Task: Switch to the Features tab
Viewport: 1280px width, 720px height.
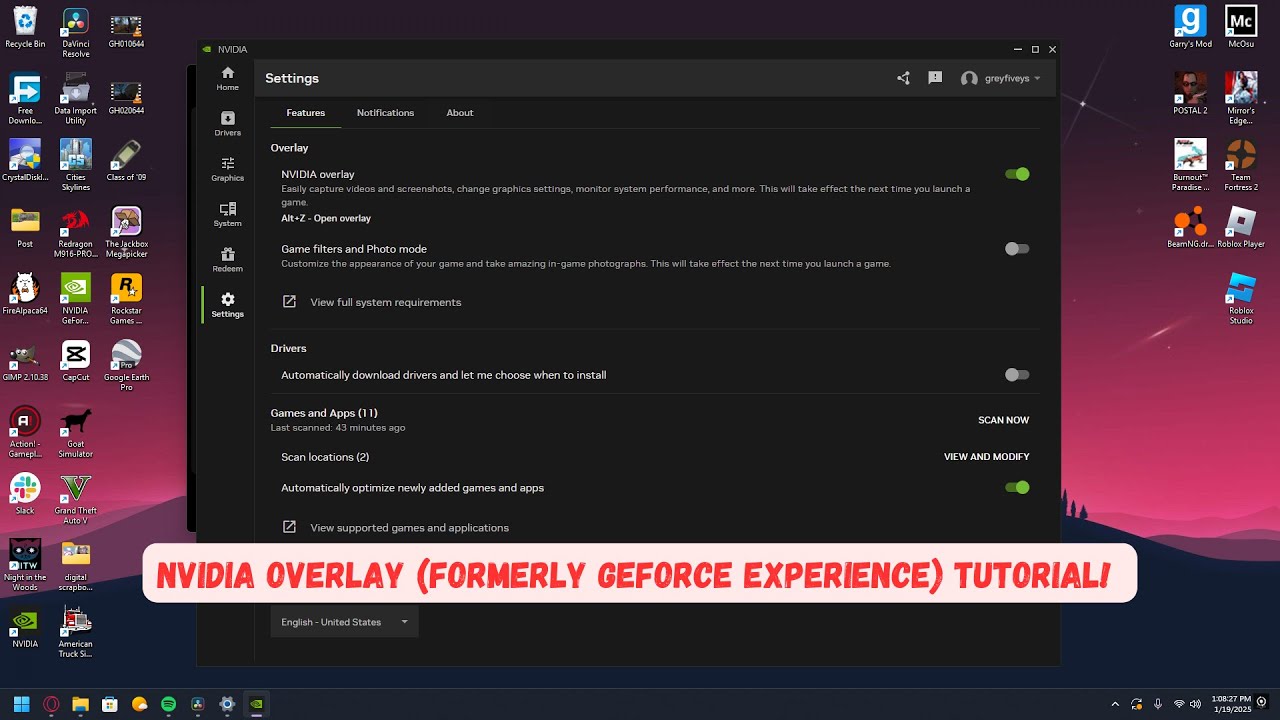Action: (305, 113)
